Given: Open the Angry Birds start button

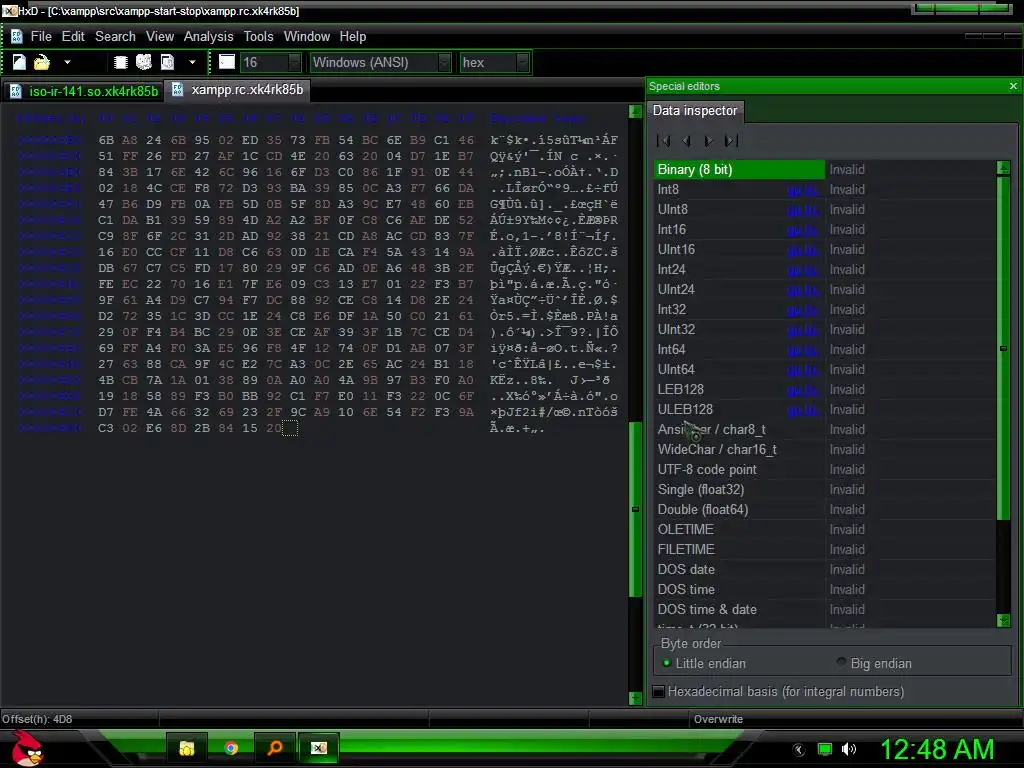Looking at the screenshot, I should click(x=27, y=748).
